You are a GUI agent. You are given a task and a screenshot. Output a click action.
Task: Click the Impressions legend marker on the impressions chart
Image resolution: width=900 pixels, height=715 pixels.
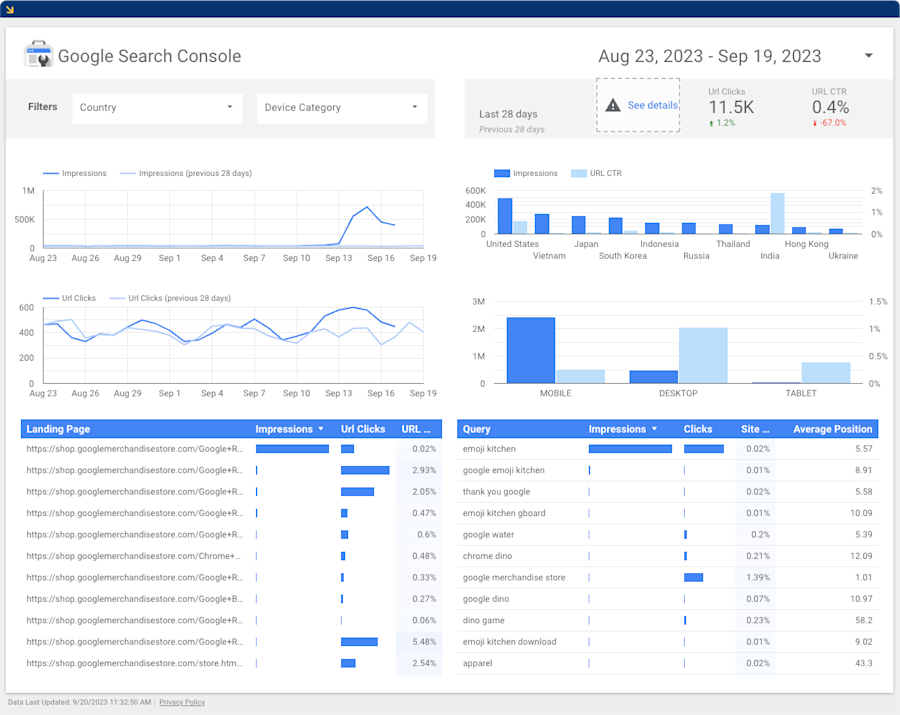[48, 172]
